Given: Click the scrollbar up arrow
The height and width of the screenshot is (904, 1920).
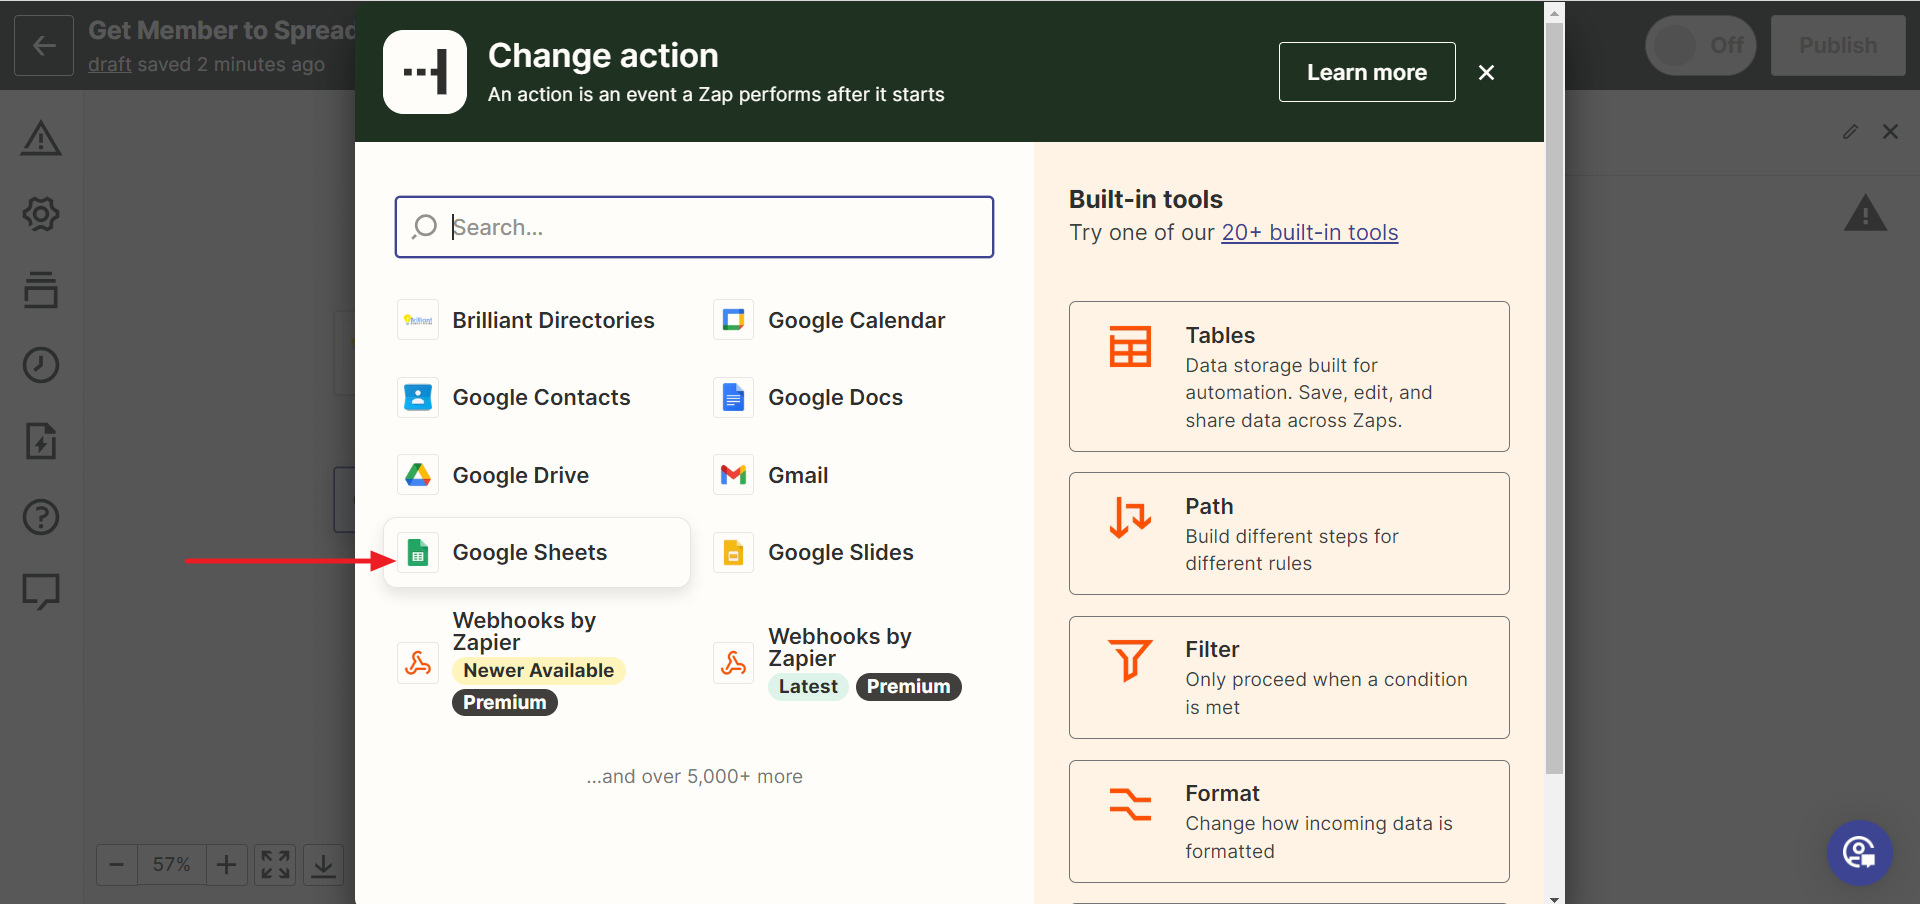Looking at the screenshot, I should coord(1554,12).
